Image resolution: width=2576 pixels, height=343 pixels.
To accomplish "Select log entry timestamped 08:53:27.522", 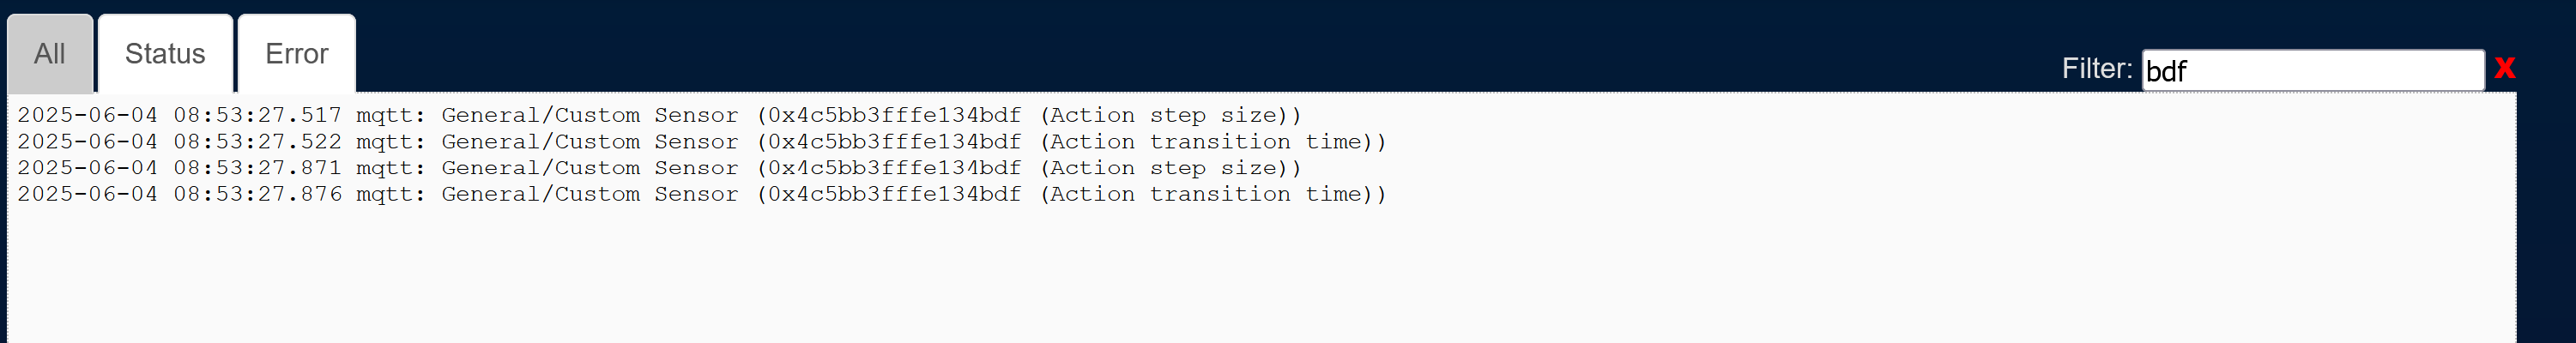I will click(702, 141).
